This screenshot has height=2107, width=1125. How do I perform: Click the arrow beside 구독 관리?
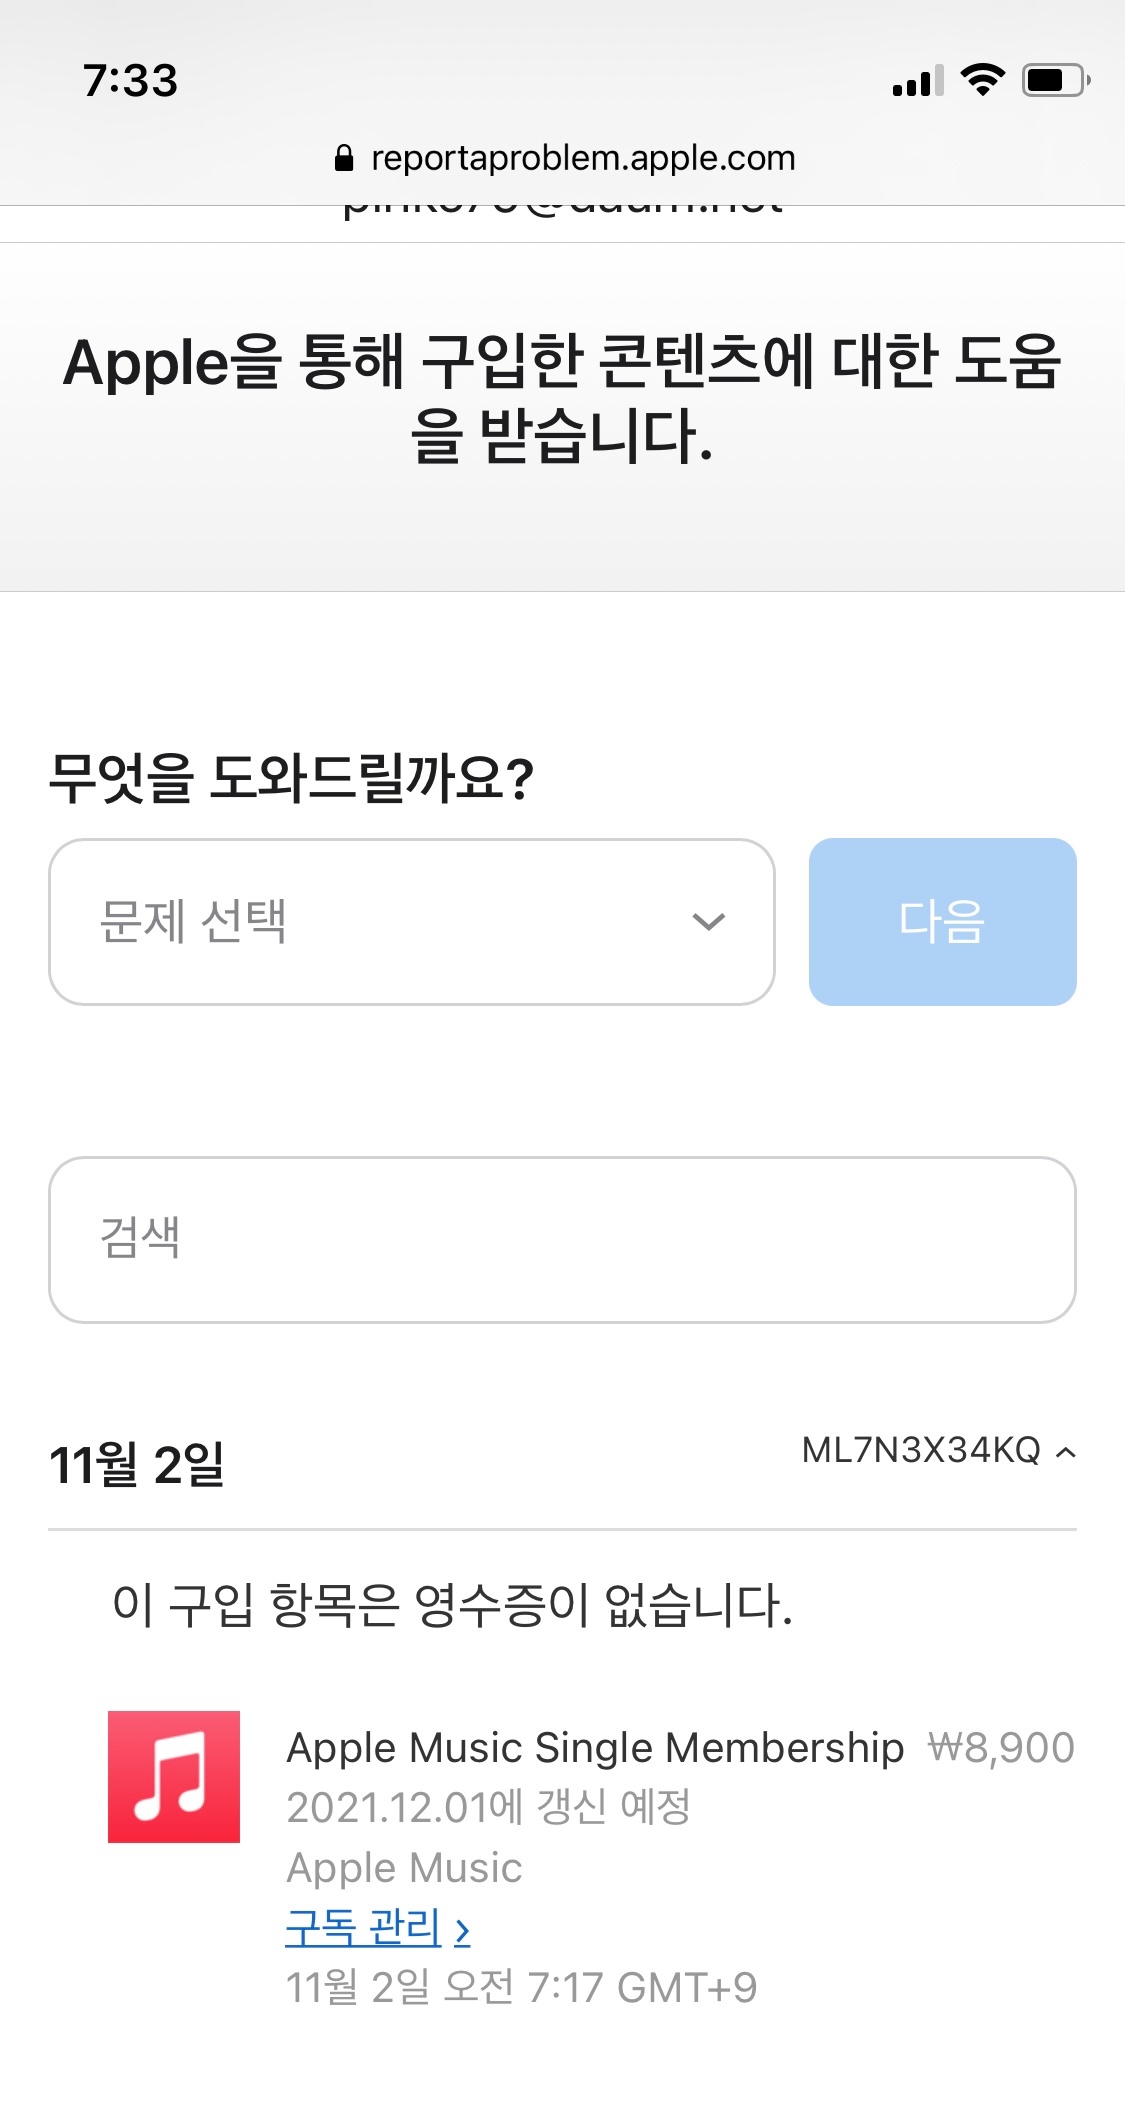[x=462, y=1931]
